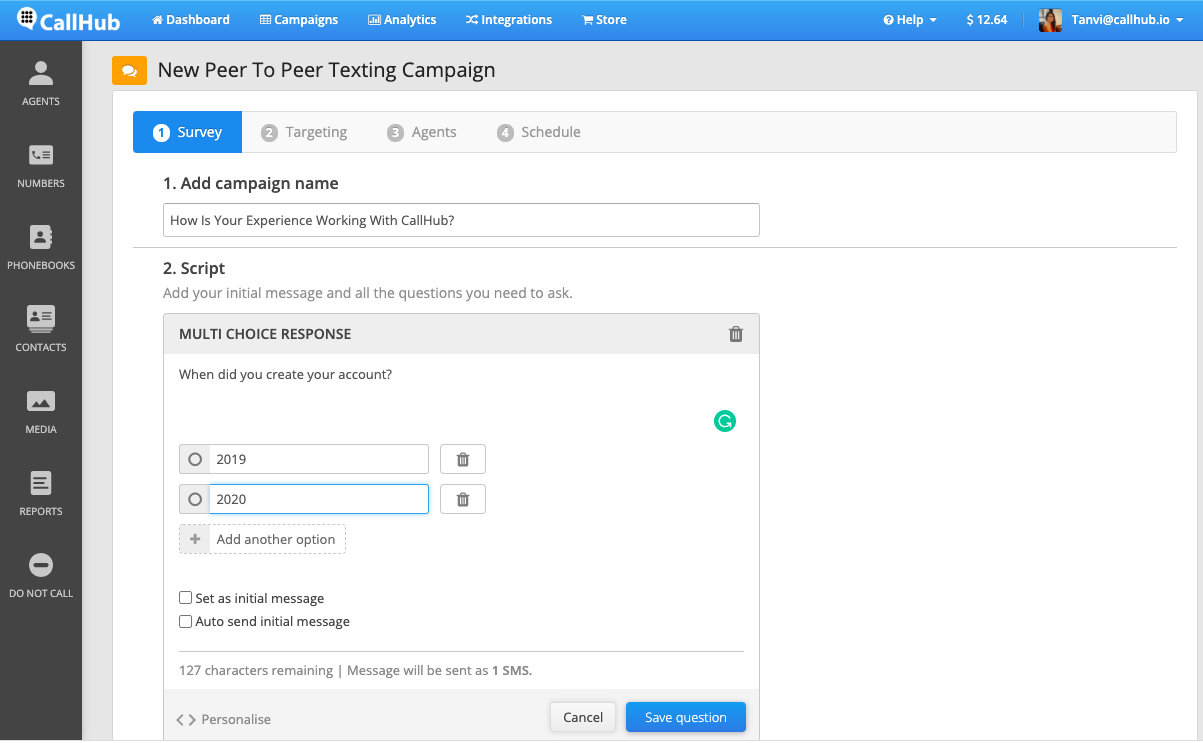The width and height of the screenshot is (1203, 743).
Task: Switch to the Targeting step tab
Action: point(304,132)
